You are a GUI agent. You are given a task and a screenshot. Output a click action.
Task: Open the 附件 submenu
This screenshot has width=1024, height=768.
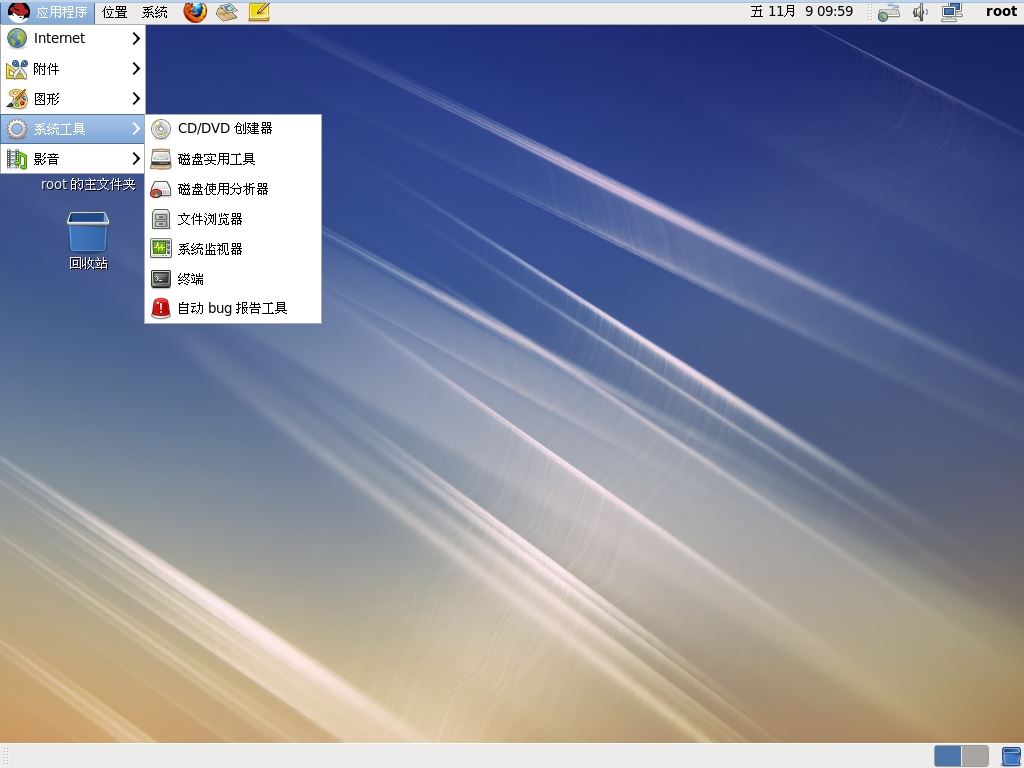click(72, 69)
